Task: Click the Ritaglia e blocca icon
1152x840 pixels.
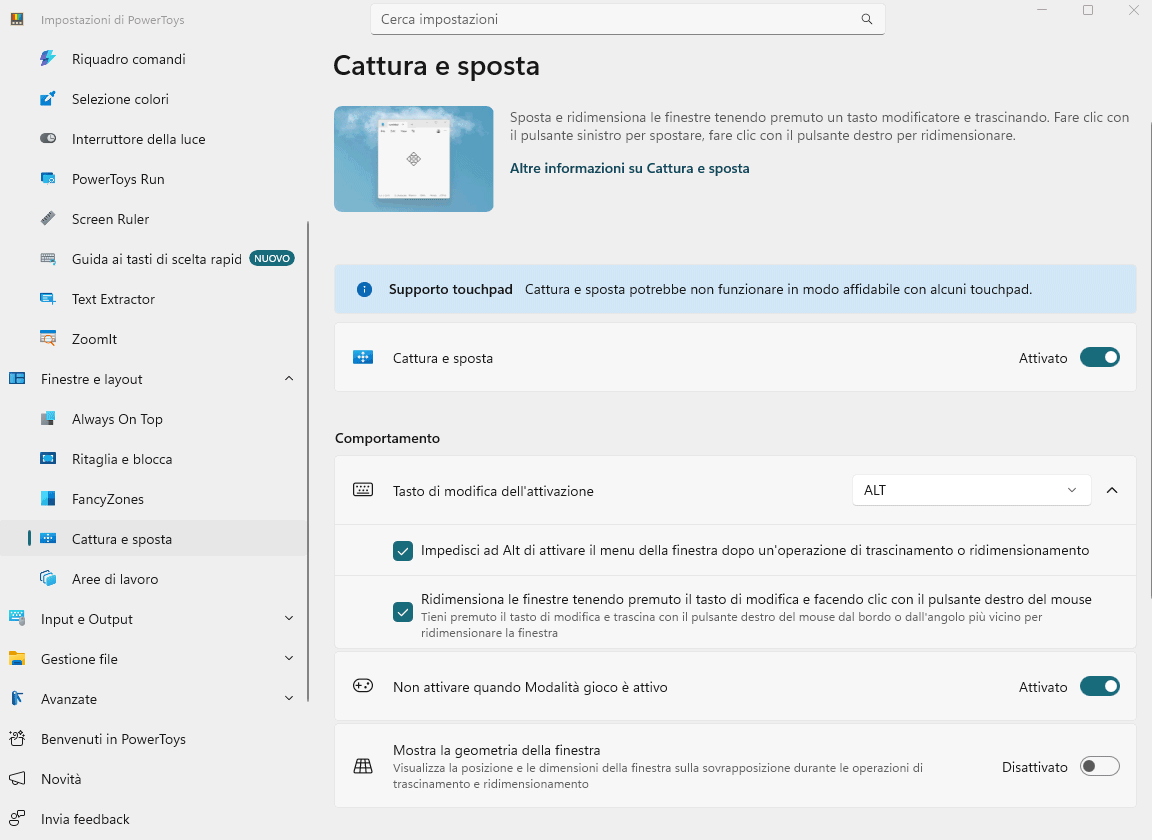Action: [48, 459]
